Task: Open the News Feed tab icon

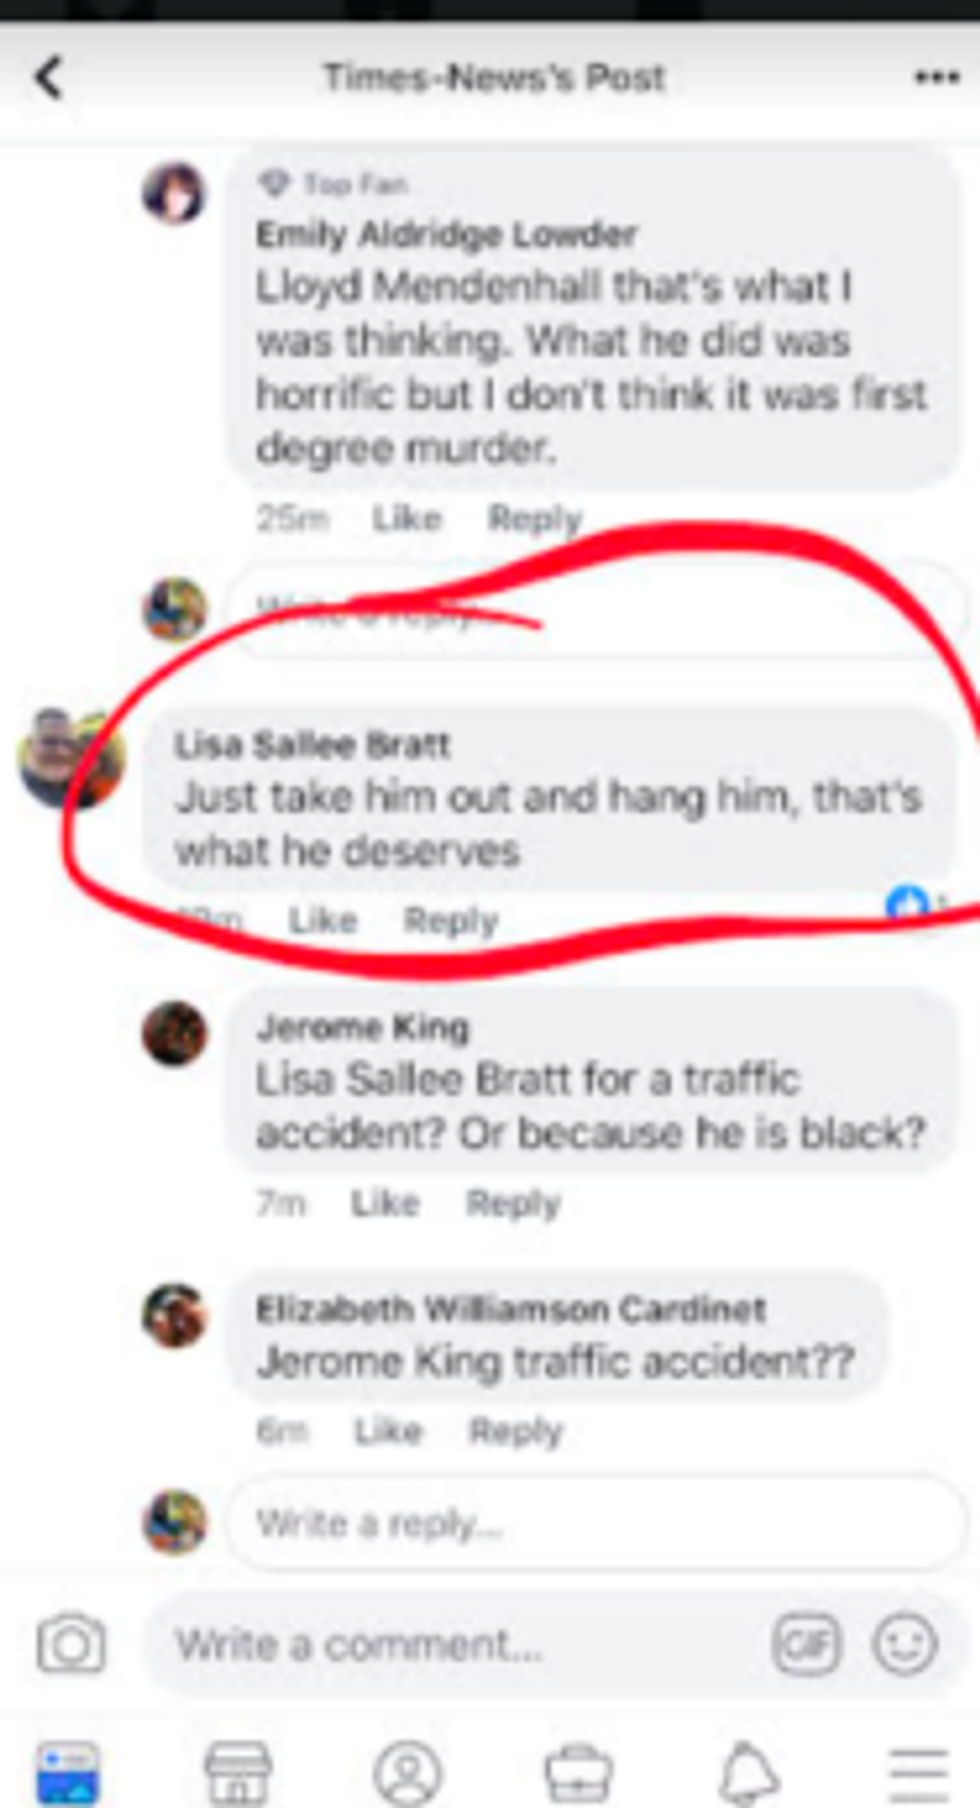Action: pos(68,1772)
